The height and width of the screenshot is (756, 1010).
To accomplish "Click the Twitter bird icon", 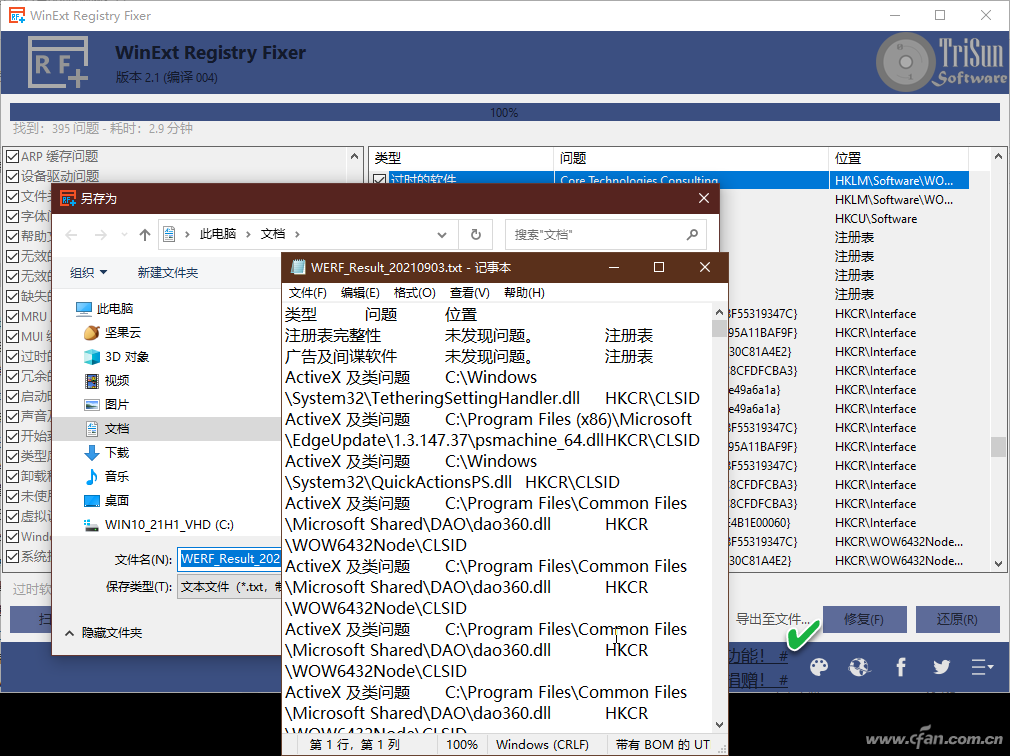I will (x=941, y=667).
